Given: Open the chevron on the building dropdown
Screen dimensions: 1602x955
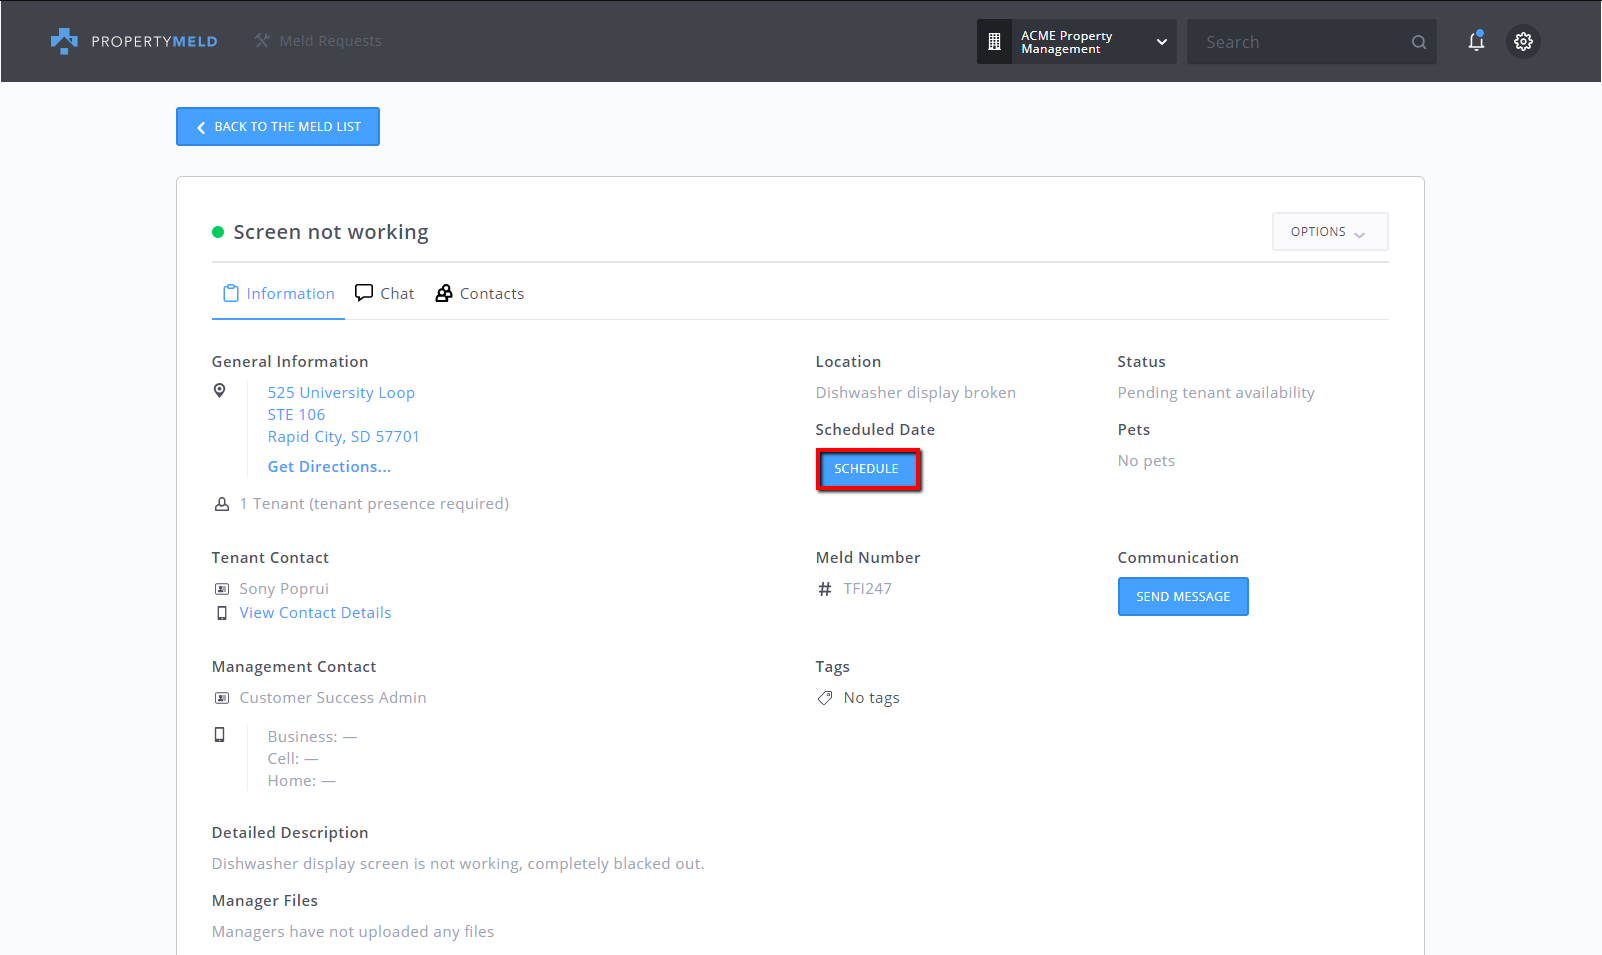Looking at the screenshot, I should 1160,42.
